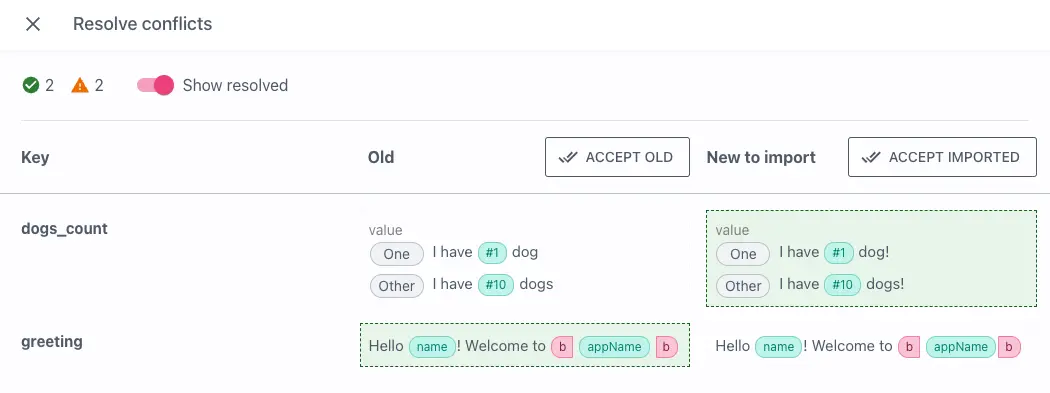Viewport: 1050px width, 393px height.
Task: Select old greeting translation box
Action: 524,345
